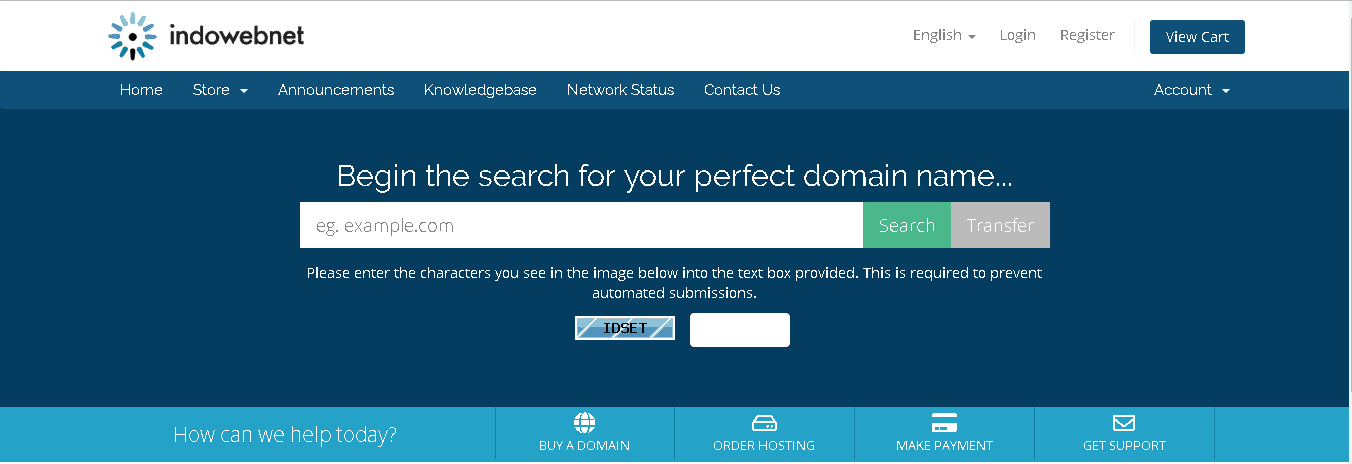Click the server icon above Order Hosting
Screen dimensions: 1352x464
pos(764,423)
